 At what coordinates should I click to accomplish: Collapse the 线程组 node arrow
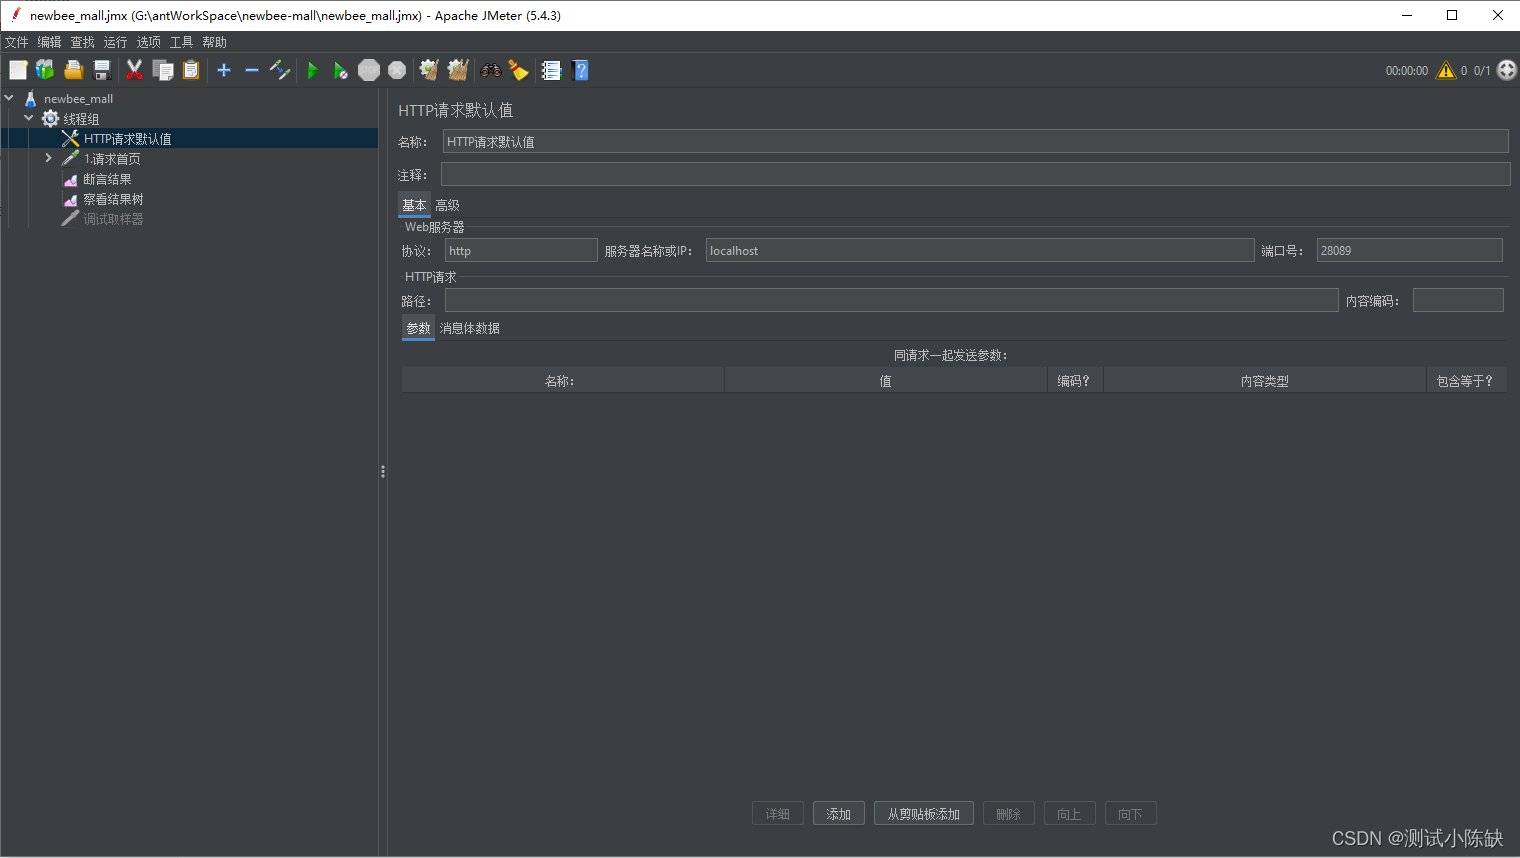pos(29,118)
